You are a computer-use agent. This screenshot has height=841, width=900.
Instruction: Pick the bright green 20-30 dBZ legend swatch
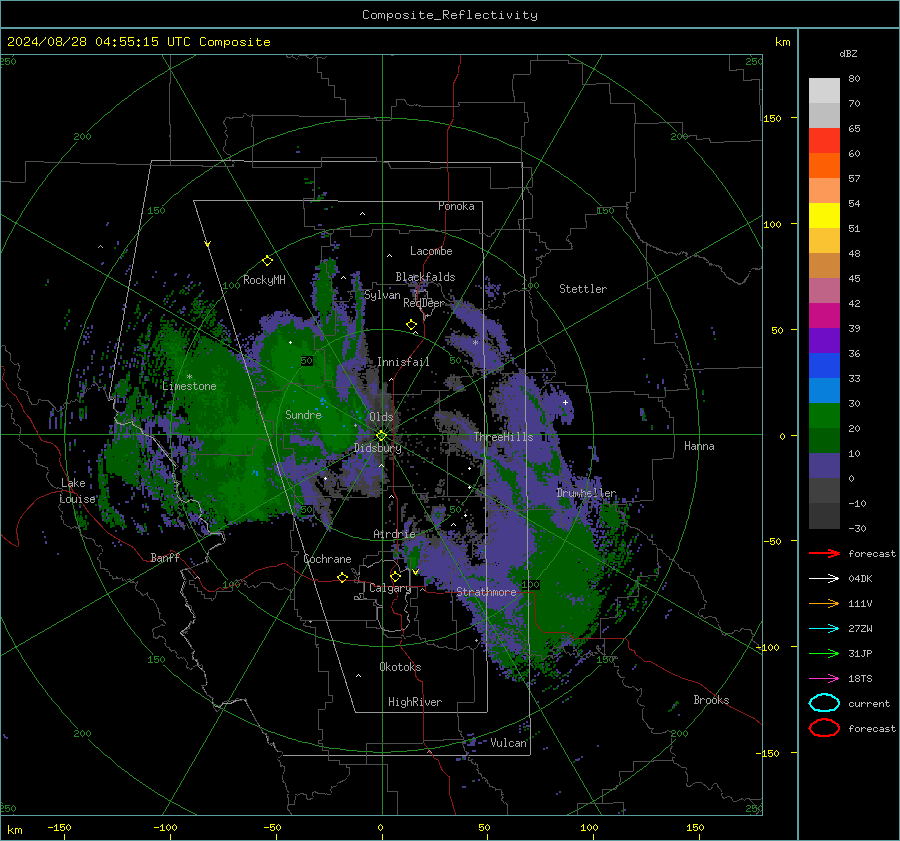(824, 416)
